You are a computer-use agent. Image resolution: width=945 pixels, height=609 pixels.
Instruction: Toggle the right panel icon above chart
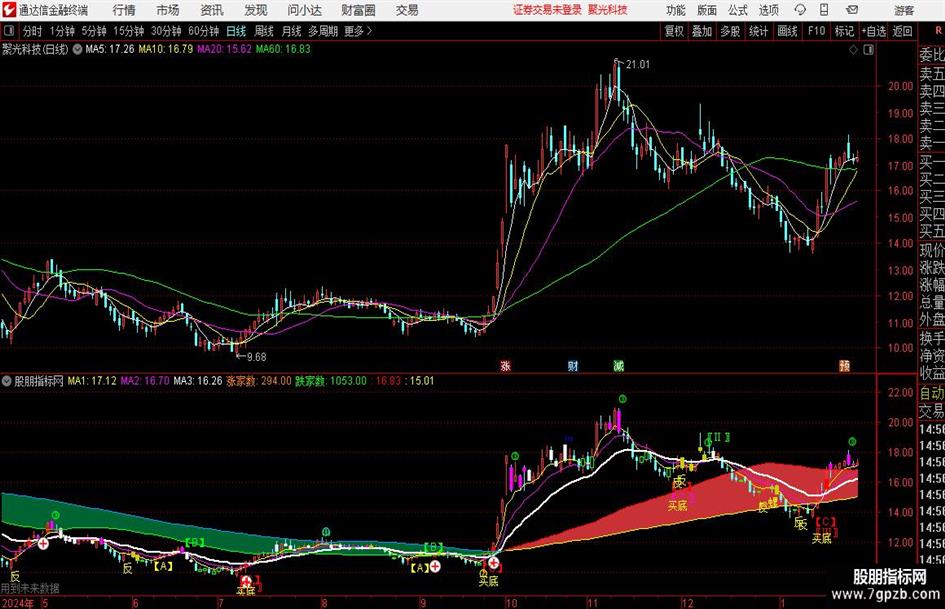[868, 50]
